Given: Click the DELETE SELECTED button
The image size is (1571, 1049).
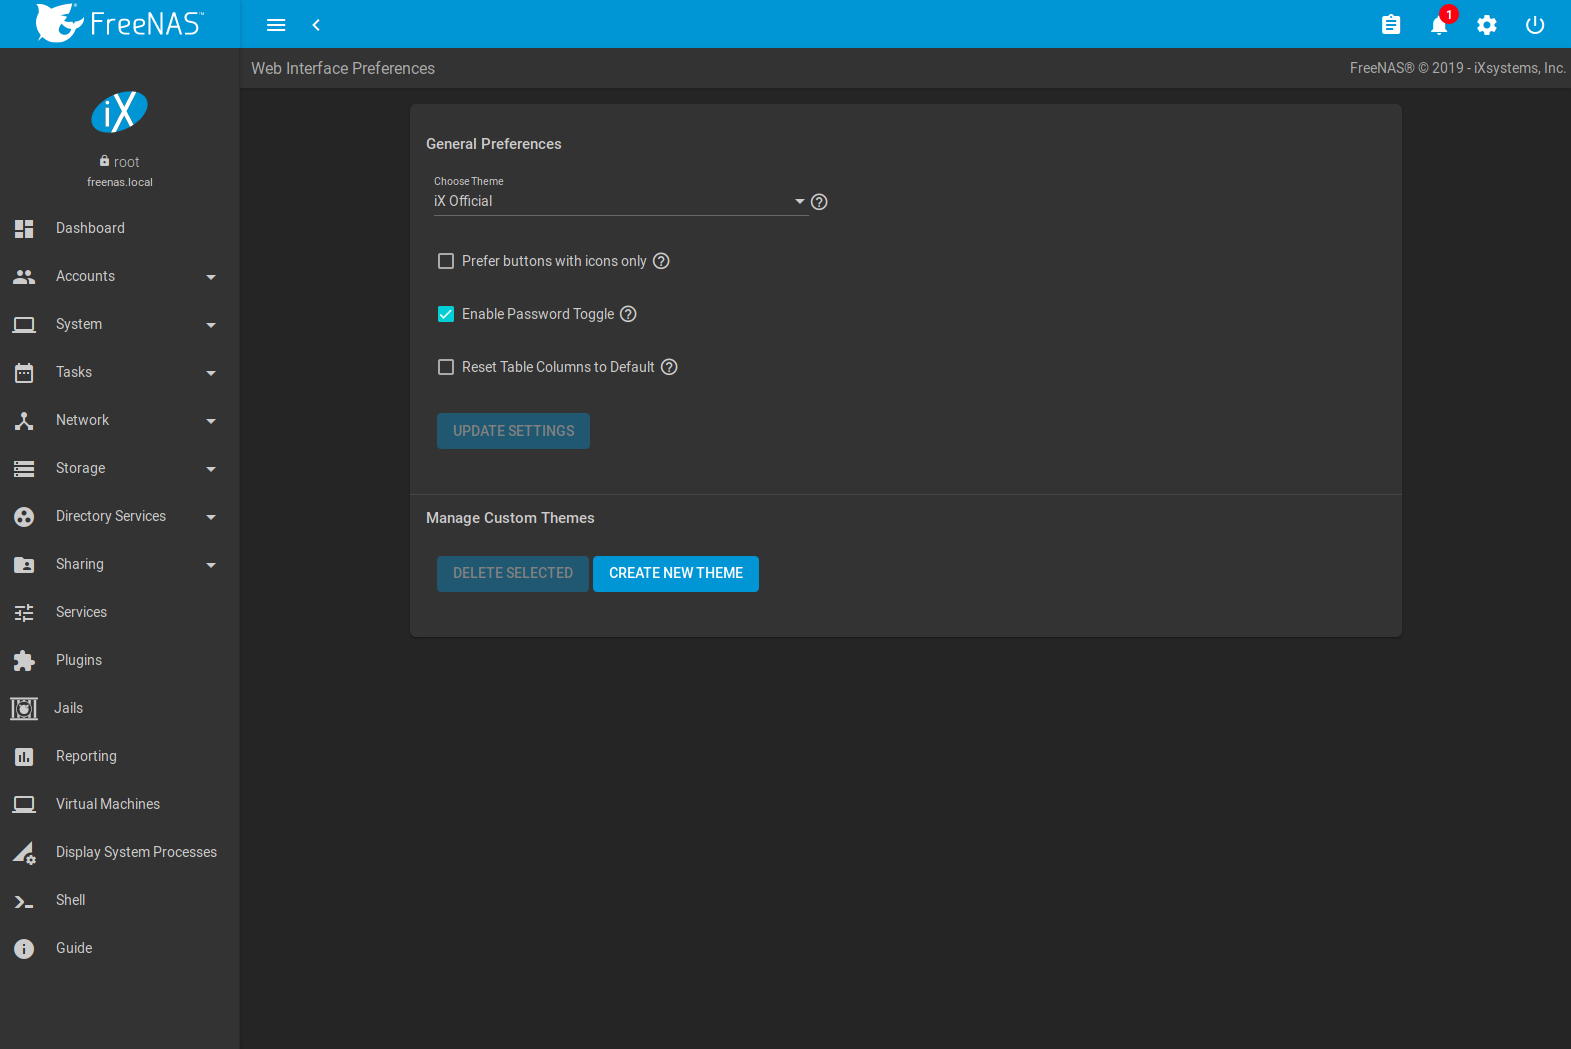Looking at the screenshot, I should 512,574.
